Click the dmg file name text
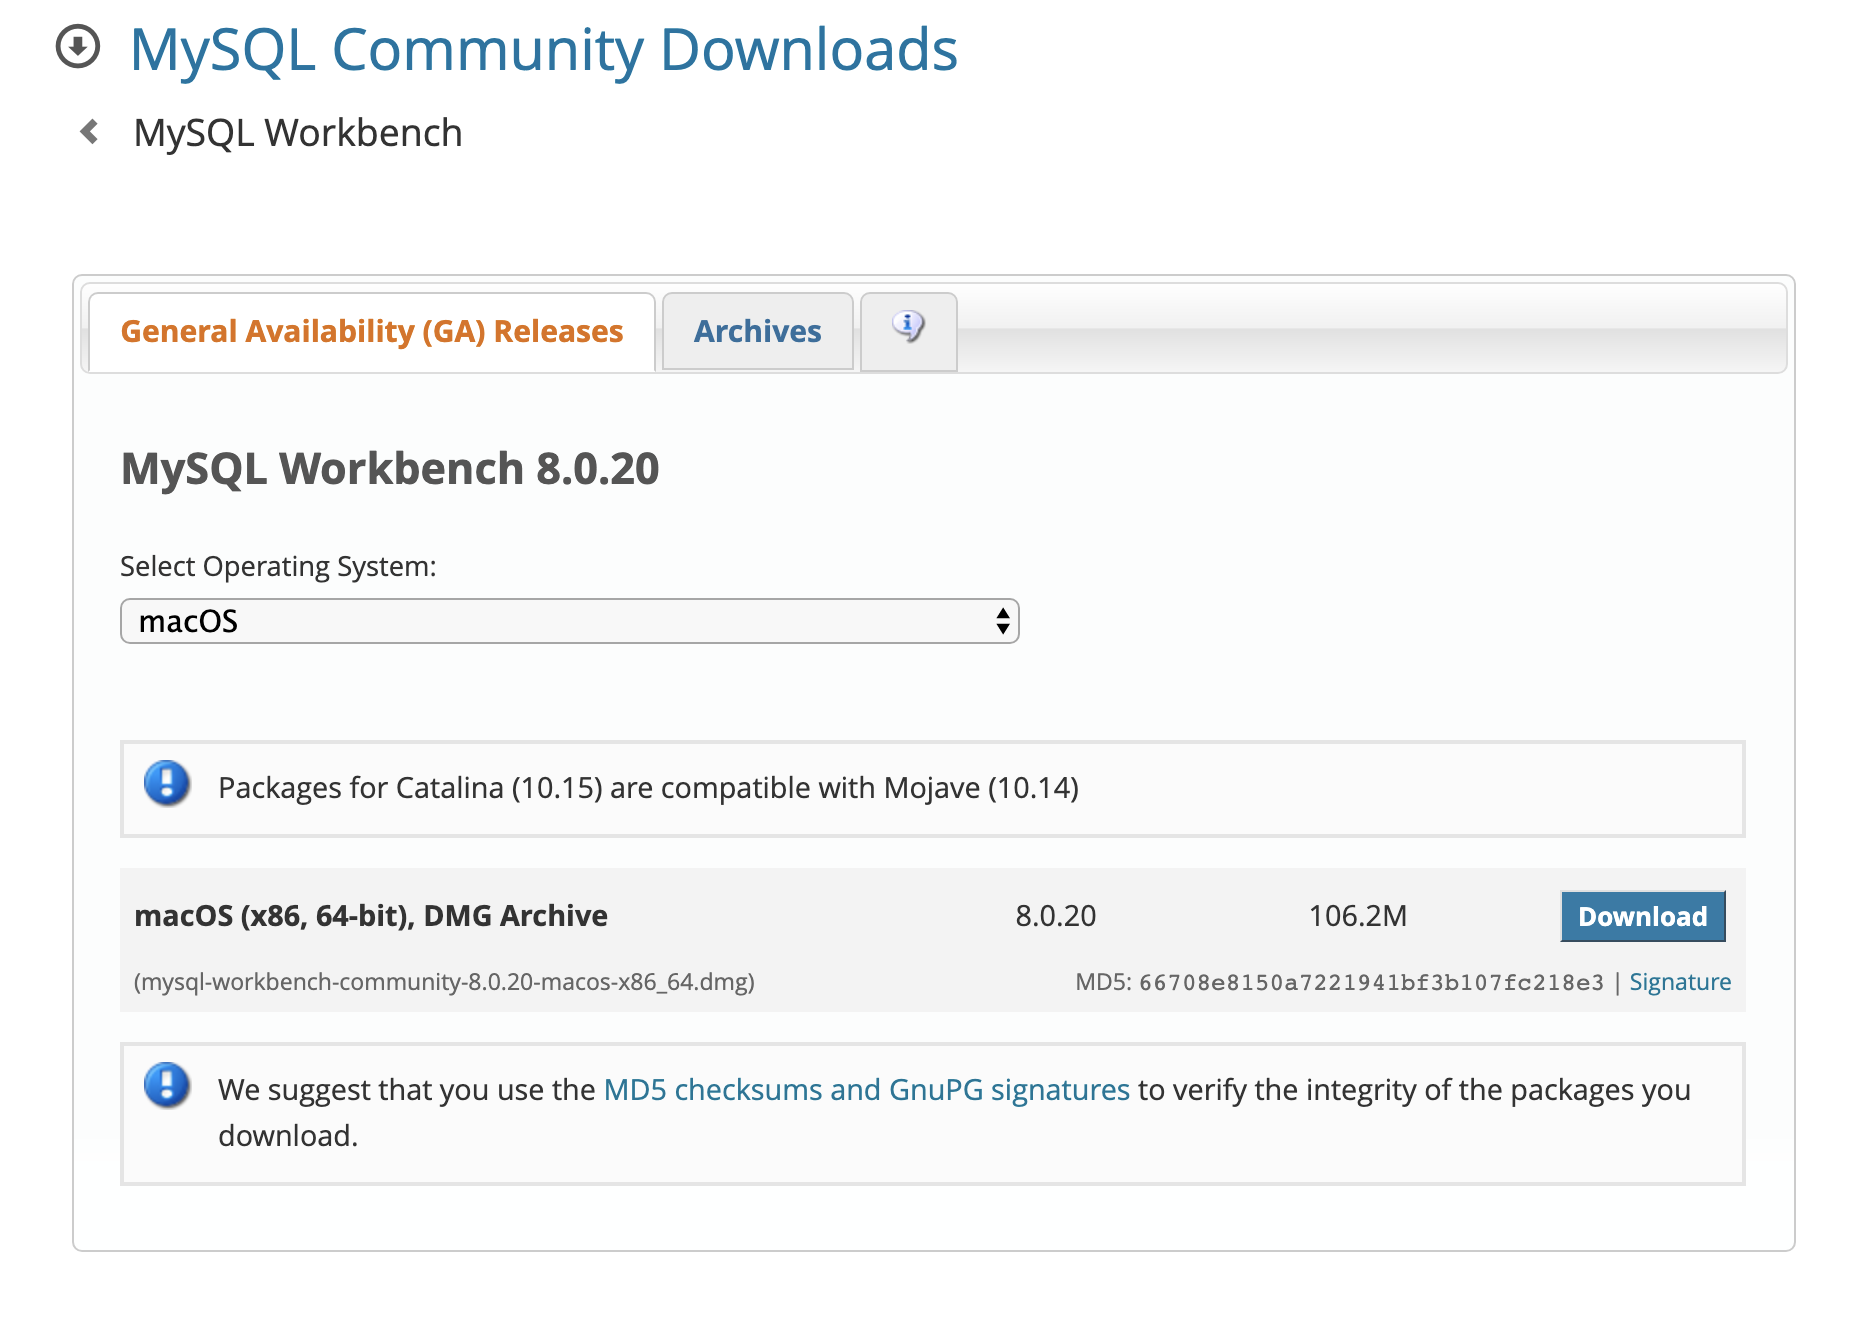Viewport: 1868px width, 1322px height. tap(444, 982)
